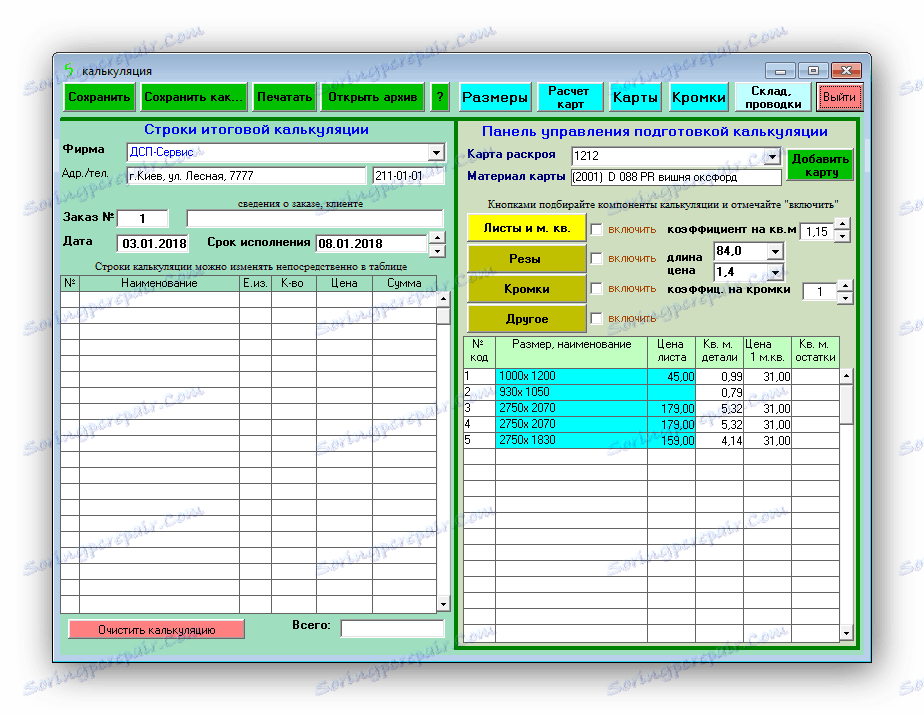Click Добавить карту button
The height and width of the screenshot is (715, 924).
tap(820, 165)
